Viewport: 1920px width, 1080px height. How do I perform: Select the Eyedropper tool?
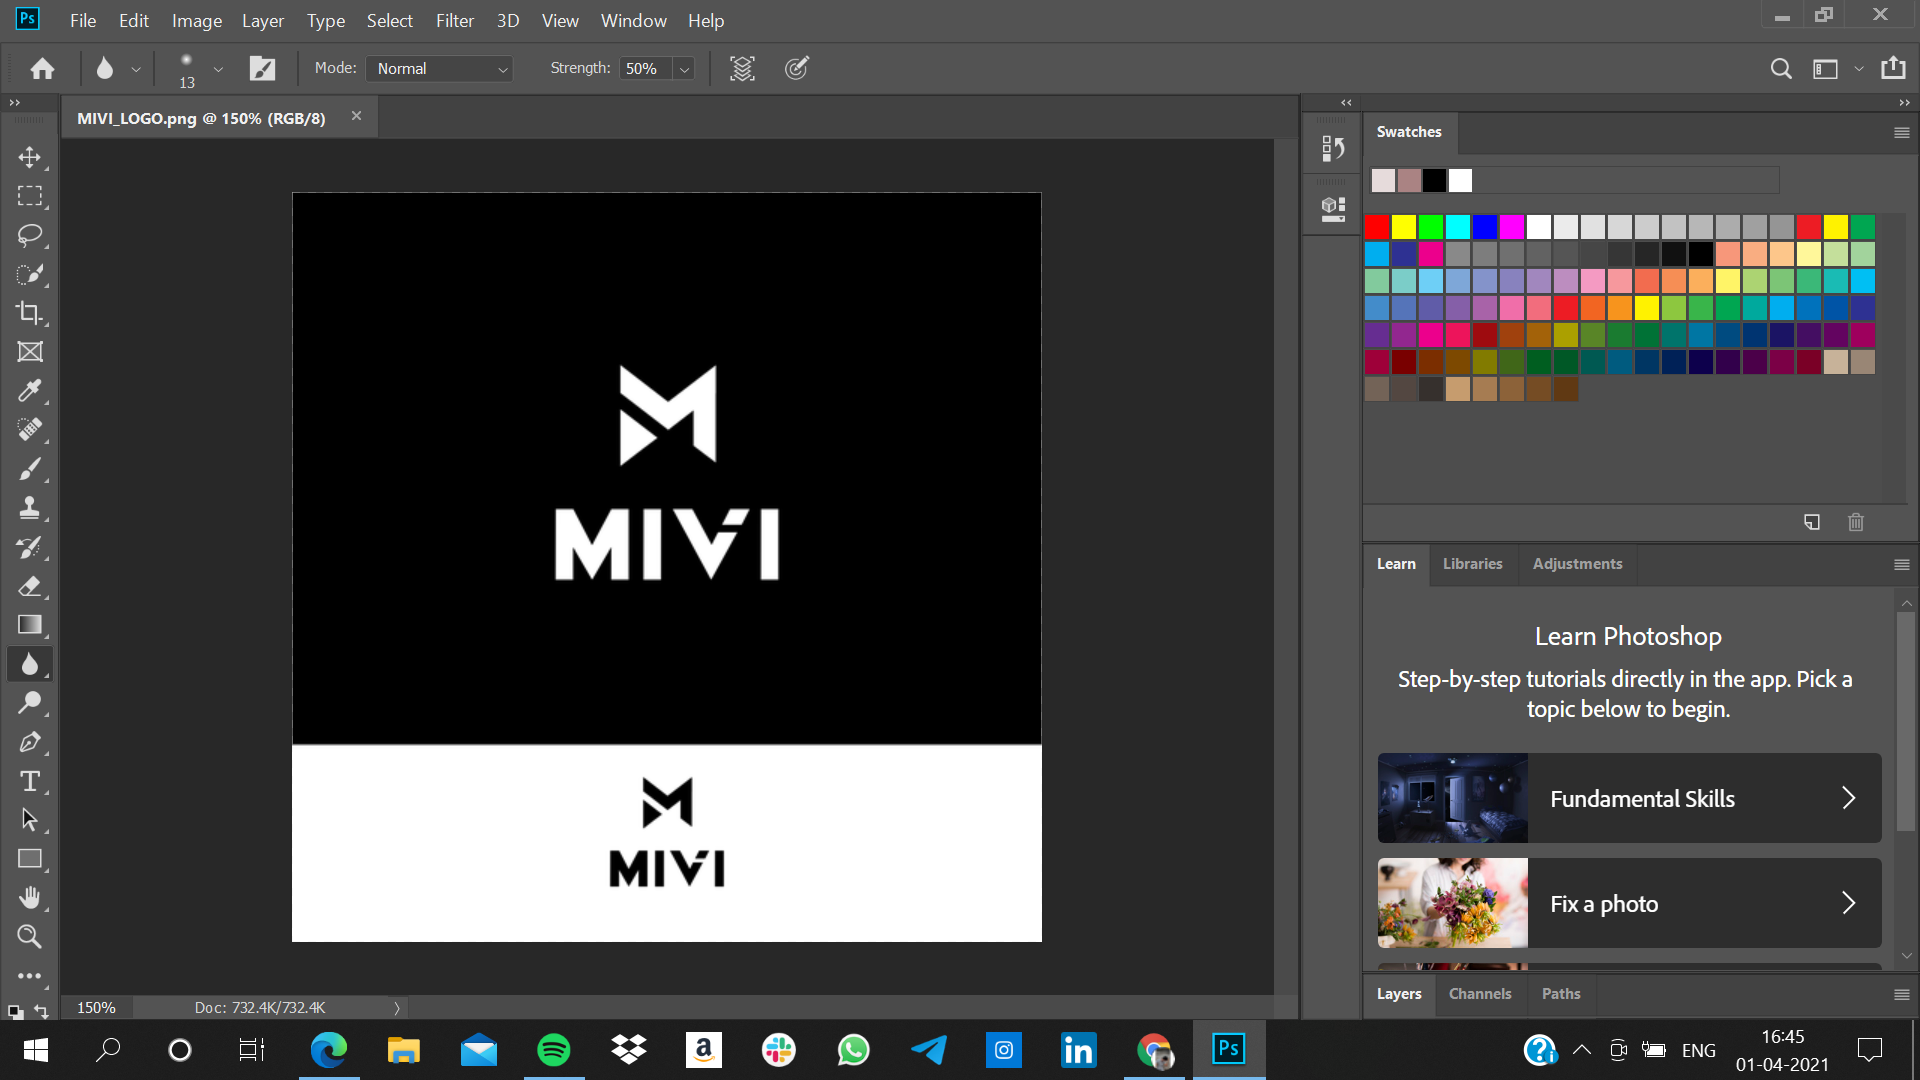point(30,391)
